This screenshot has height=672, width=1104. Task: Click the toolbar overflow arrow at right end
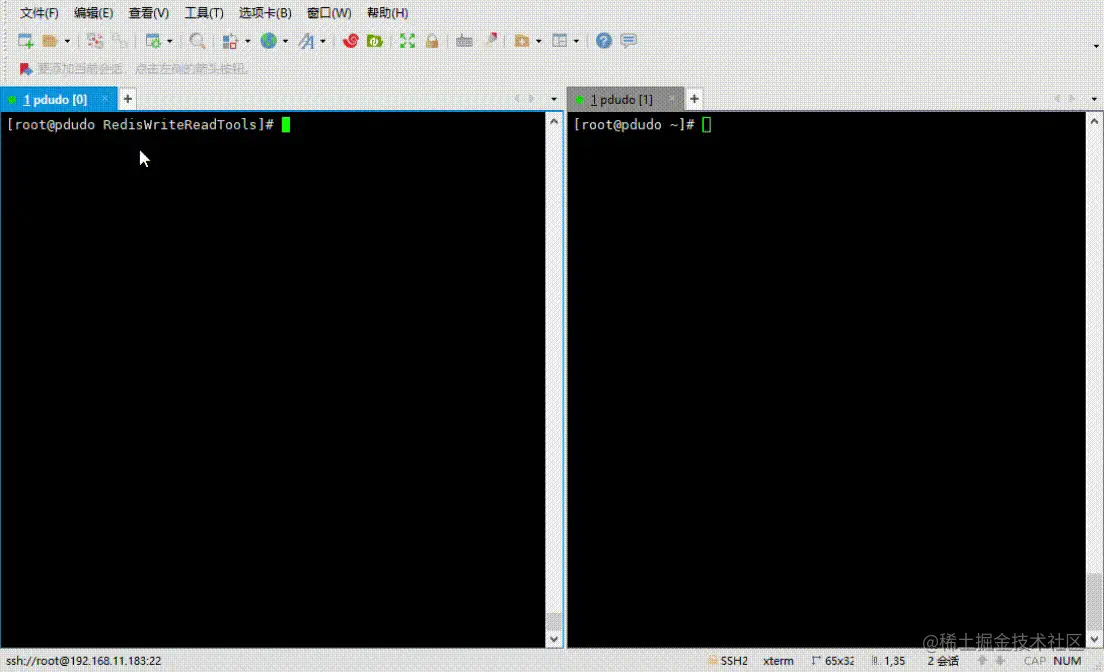[1096, 46]
